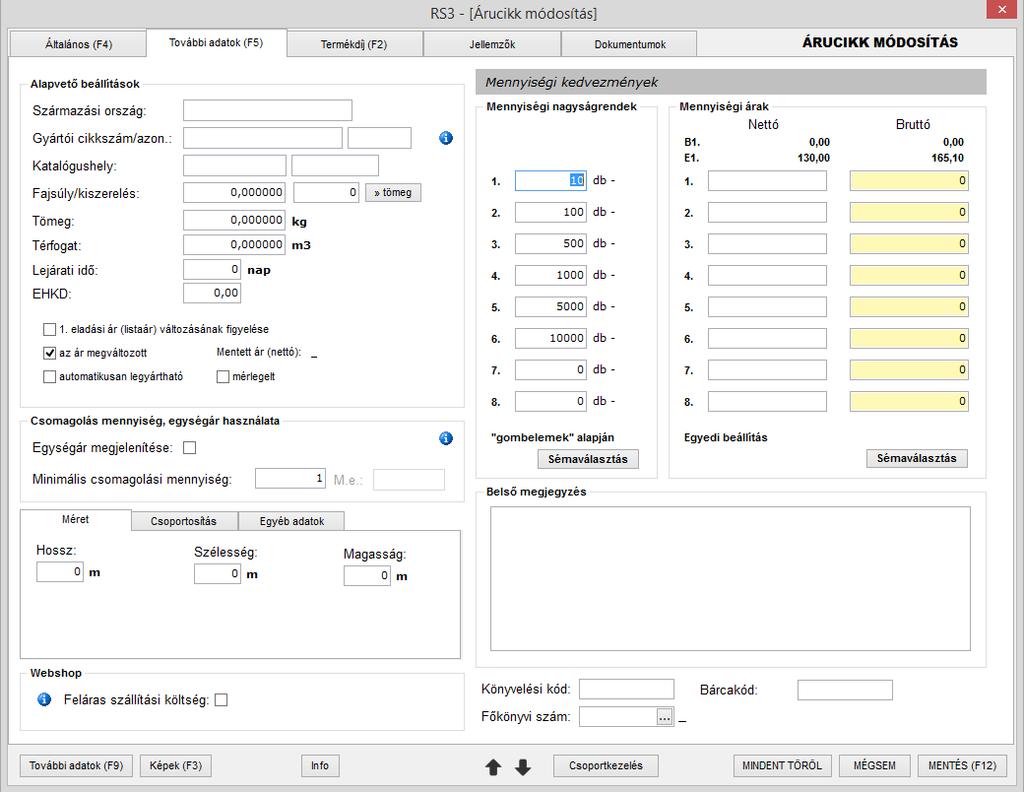Enable Feláras szállítási költség checkbox
1024x792 pixels.
point(221,700)
